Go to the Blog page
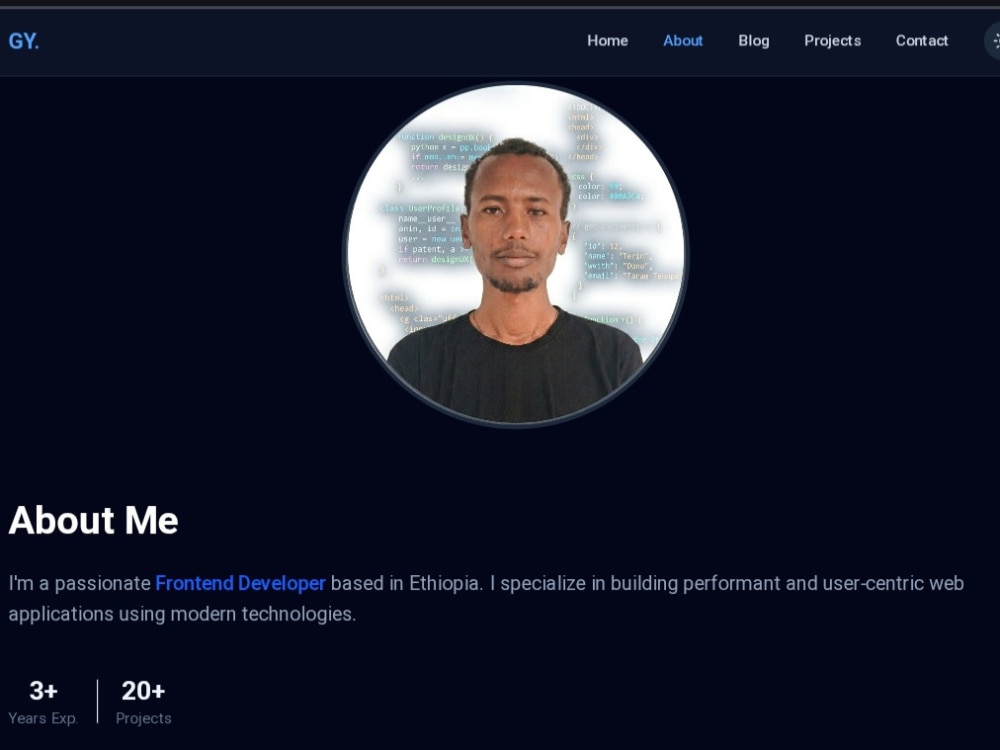 click(753, 41)
